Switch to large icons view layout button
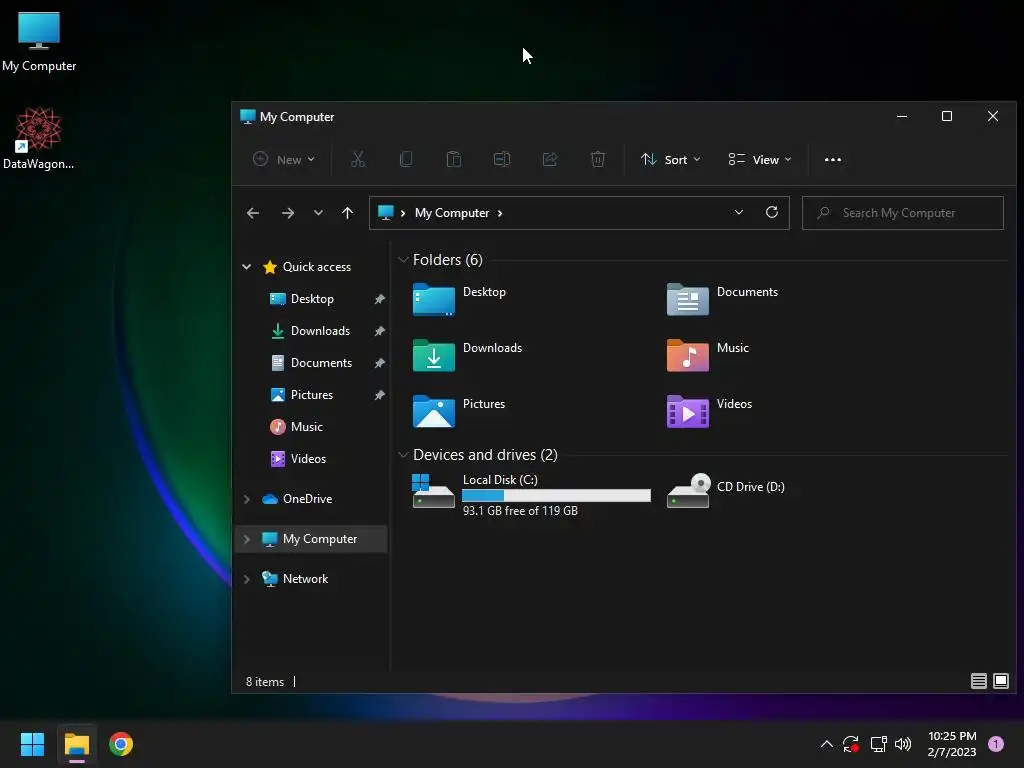 (x=1000, y=681)
